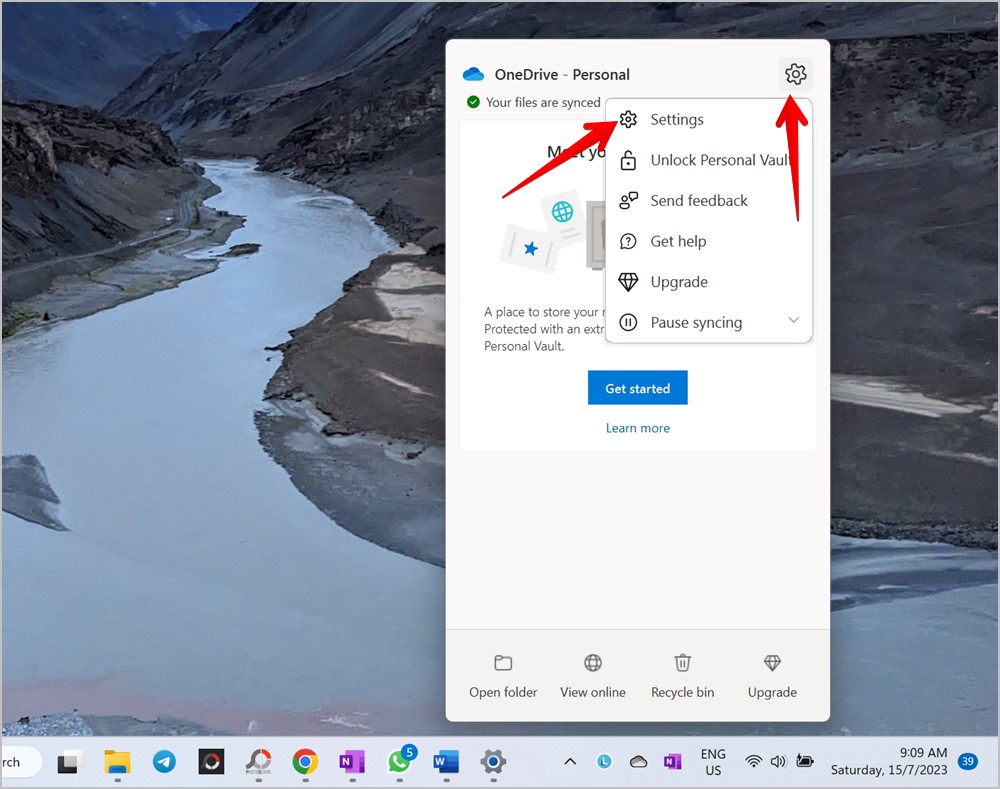Image resolution: width=1000 pixels, height=789 pixels.
Task: Open Windows Settings gear on taskbar
Action: [494, 762]
